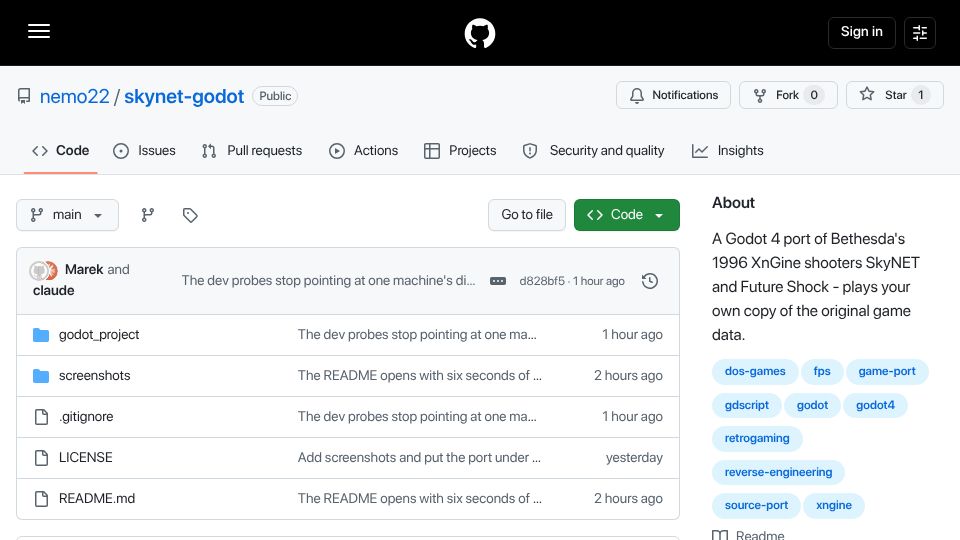This screenshot has width=960, height=540.
Task: Click the README.md file icon
Action: [41, 499]
